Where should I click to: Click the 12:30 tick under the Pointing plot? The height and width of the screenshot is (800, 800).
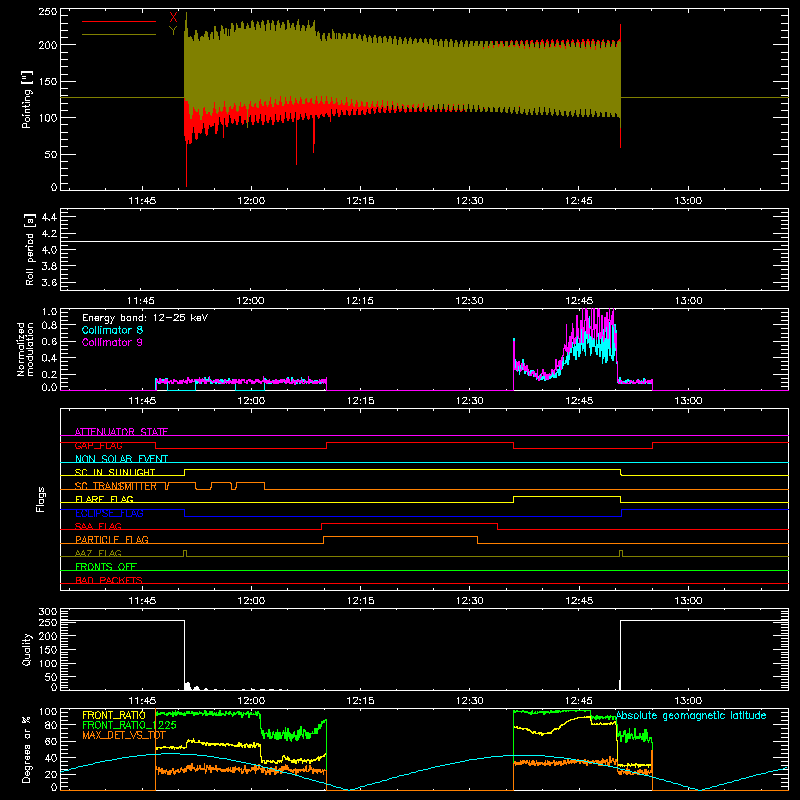tap(470, 201)
